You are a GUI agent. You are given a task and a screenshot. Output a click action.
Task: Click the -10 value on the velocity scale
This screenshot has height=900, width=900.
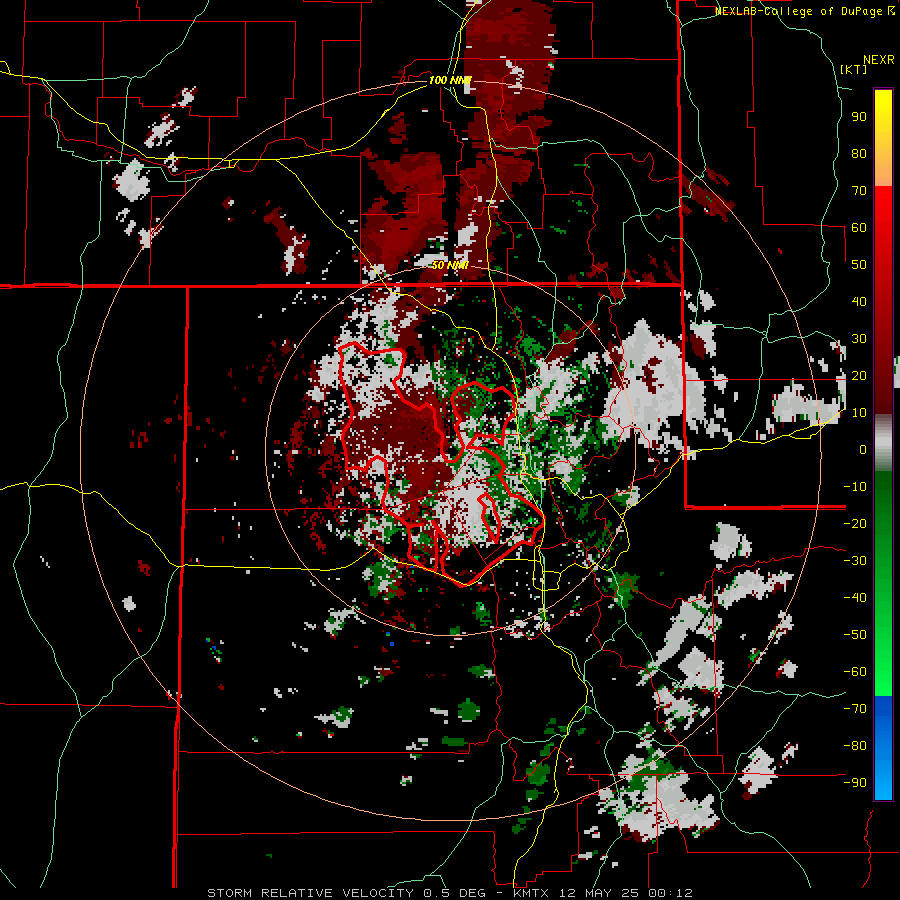(855, 487)
